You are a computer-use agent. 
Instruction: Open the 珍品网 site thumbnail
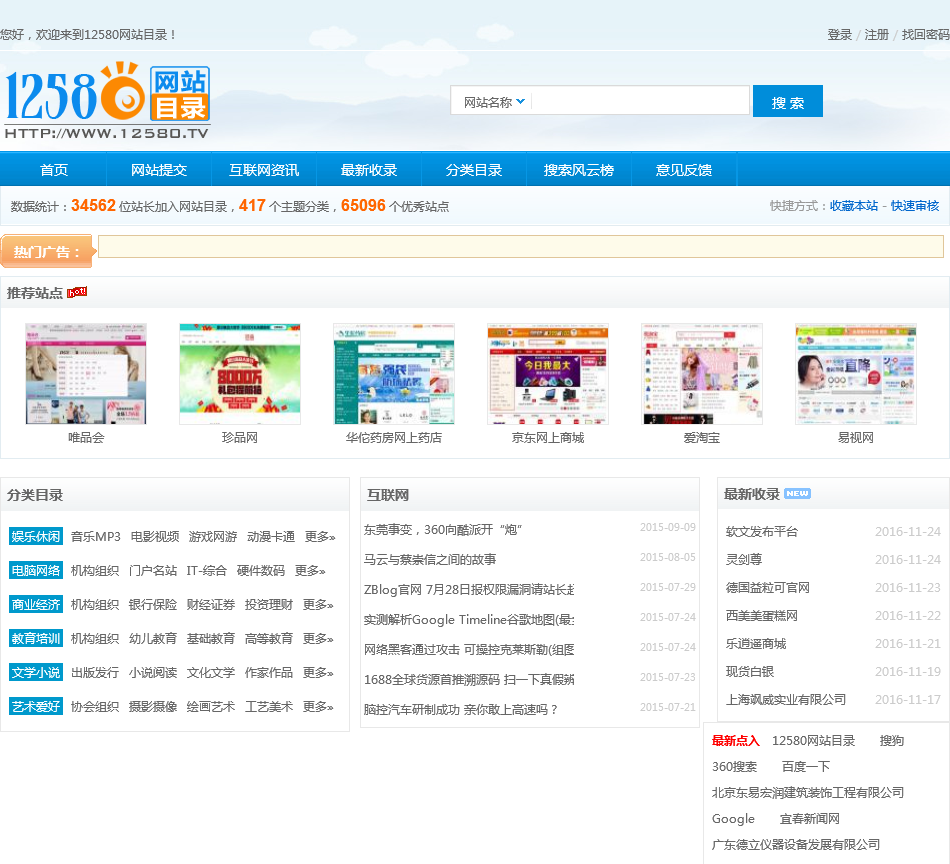coord(240,374)
